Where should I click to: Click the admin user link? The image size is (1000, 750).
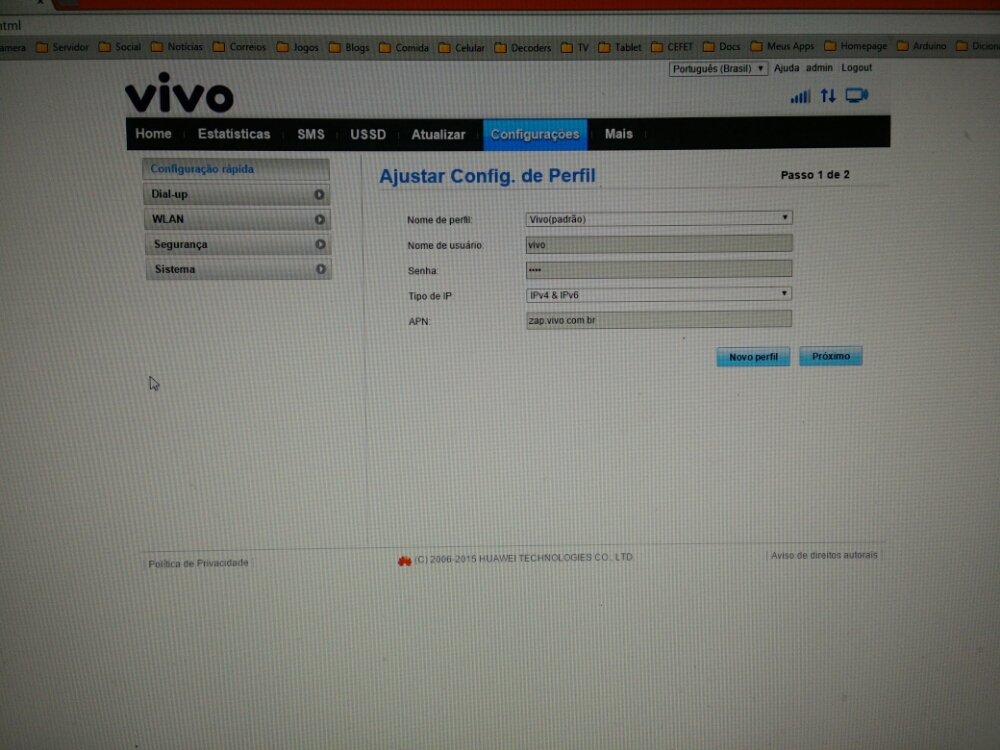pos(819,68)
